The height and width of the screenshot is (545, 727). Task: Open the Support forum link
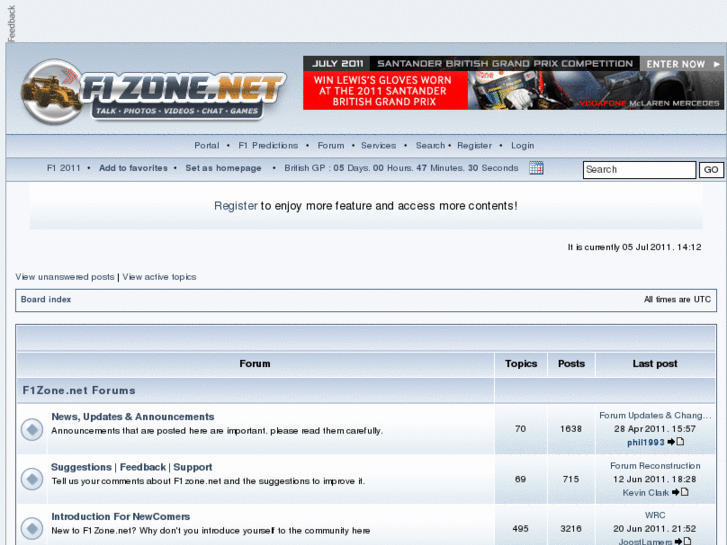click(x=193, y=467)
